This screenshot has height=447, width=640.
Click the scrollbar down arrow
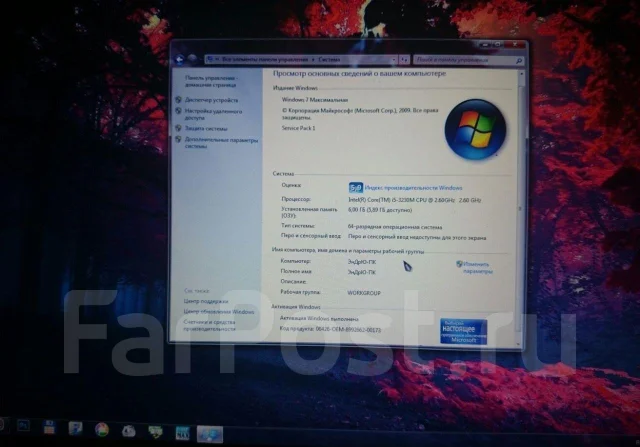[x=520, y=343]
